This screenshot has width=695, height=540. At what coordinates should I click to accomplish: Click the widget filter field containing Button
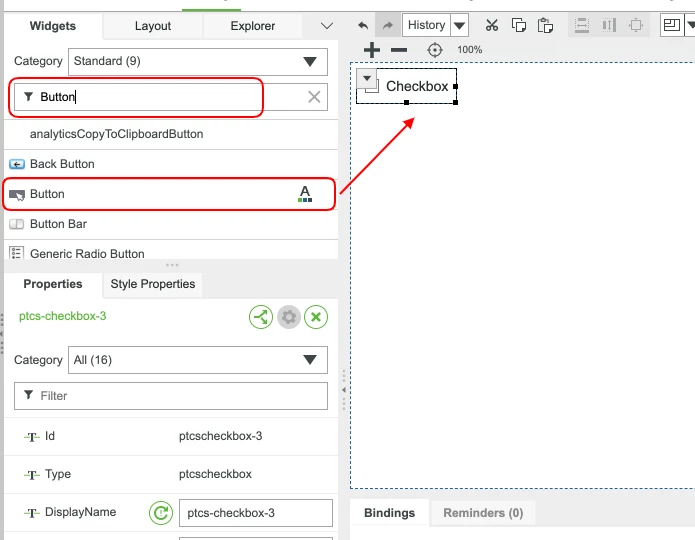coord(171,97)
